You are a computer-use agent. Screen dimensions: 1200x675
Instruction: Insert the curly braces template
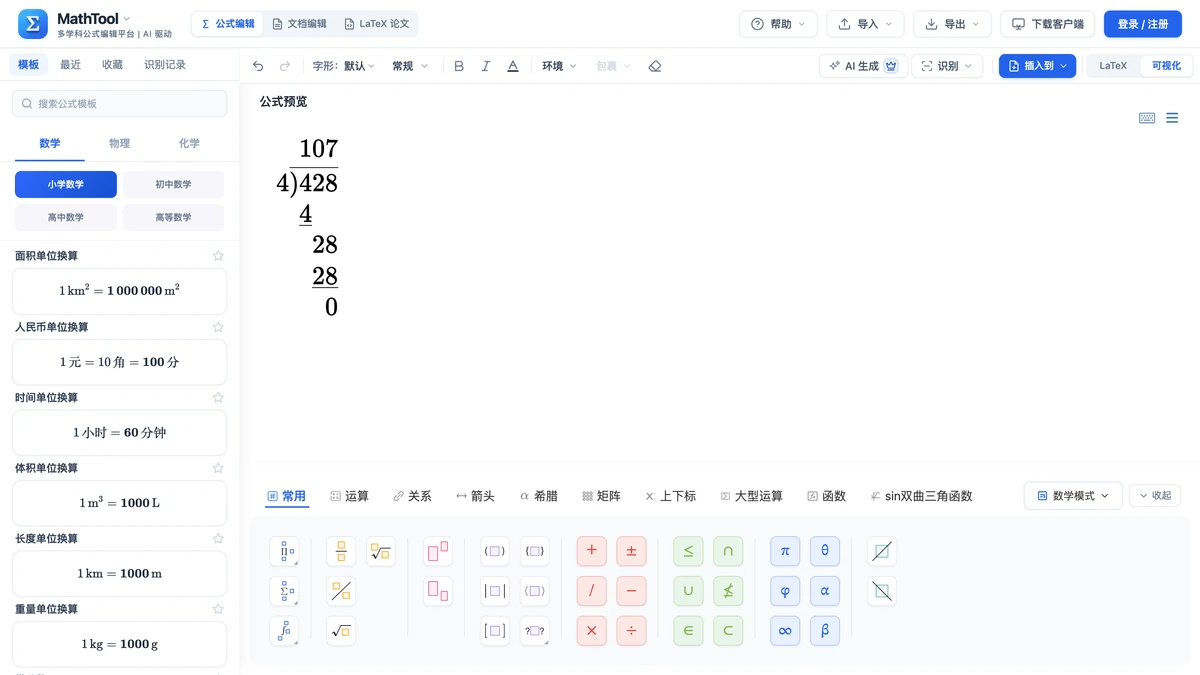point(535,551)
